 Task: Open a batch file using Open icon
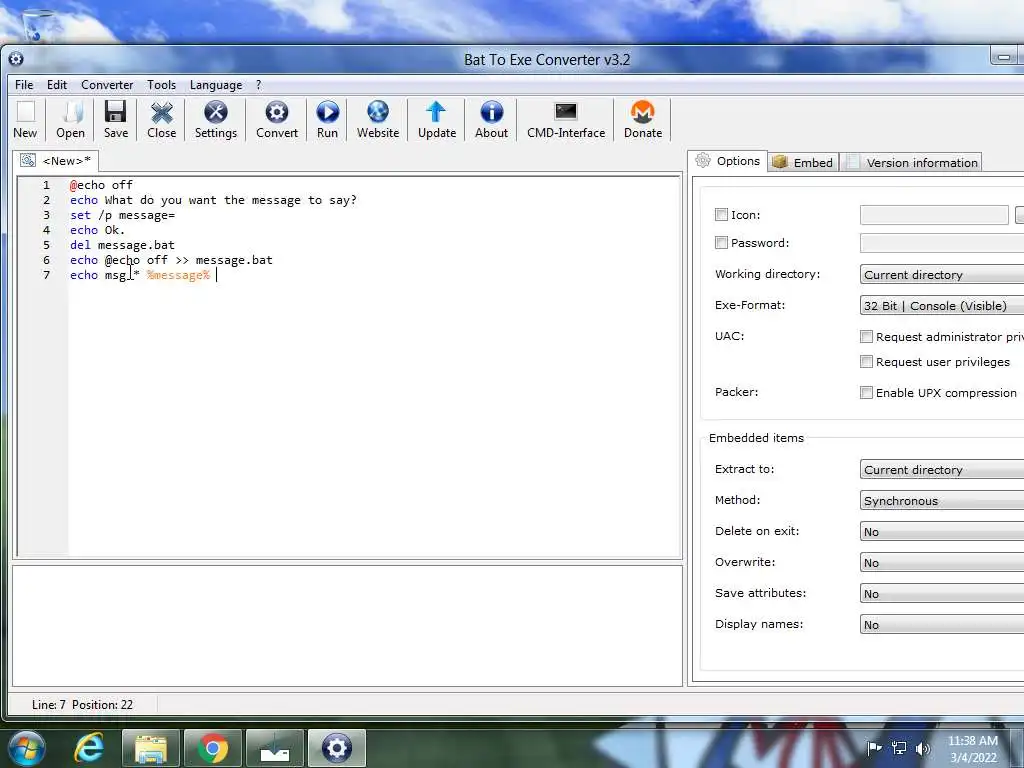tap(71, 120)
